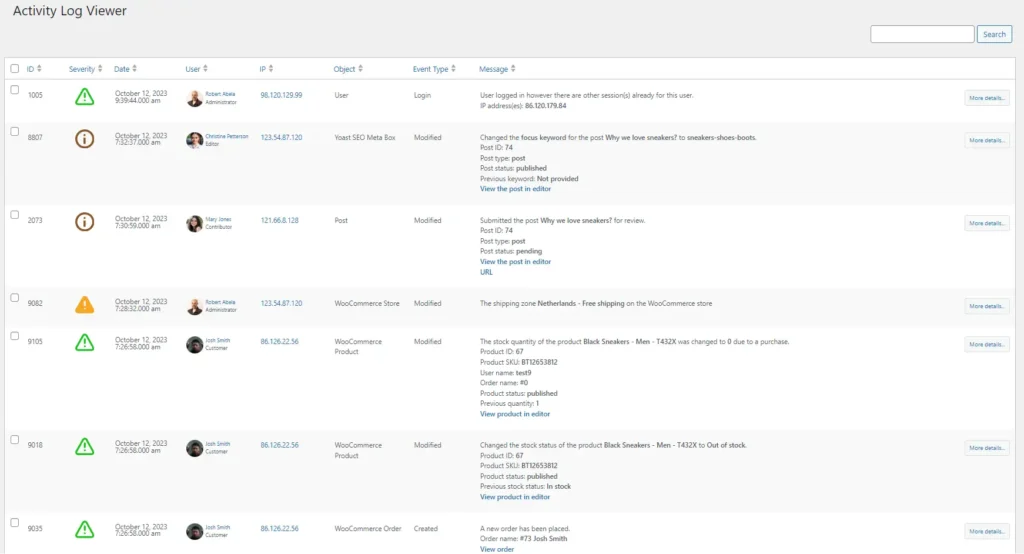Sort the log by Severity column
Screen dimensions: 1024x554
click(x=84, y=69)
